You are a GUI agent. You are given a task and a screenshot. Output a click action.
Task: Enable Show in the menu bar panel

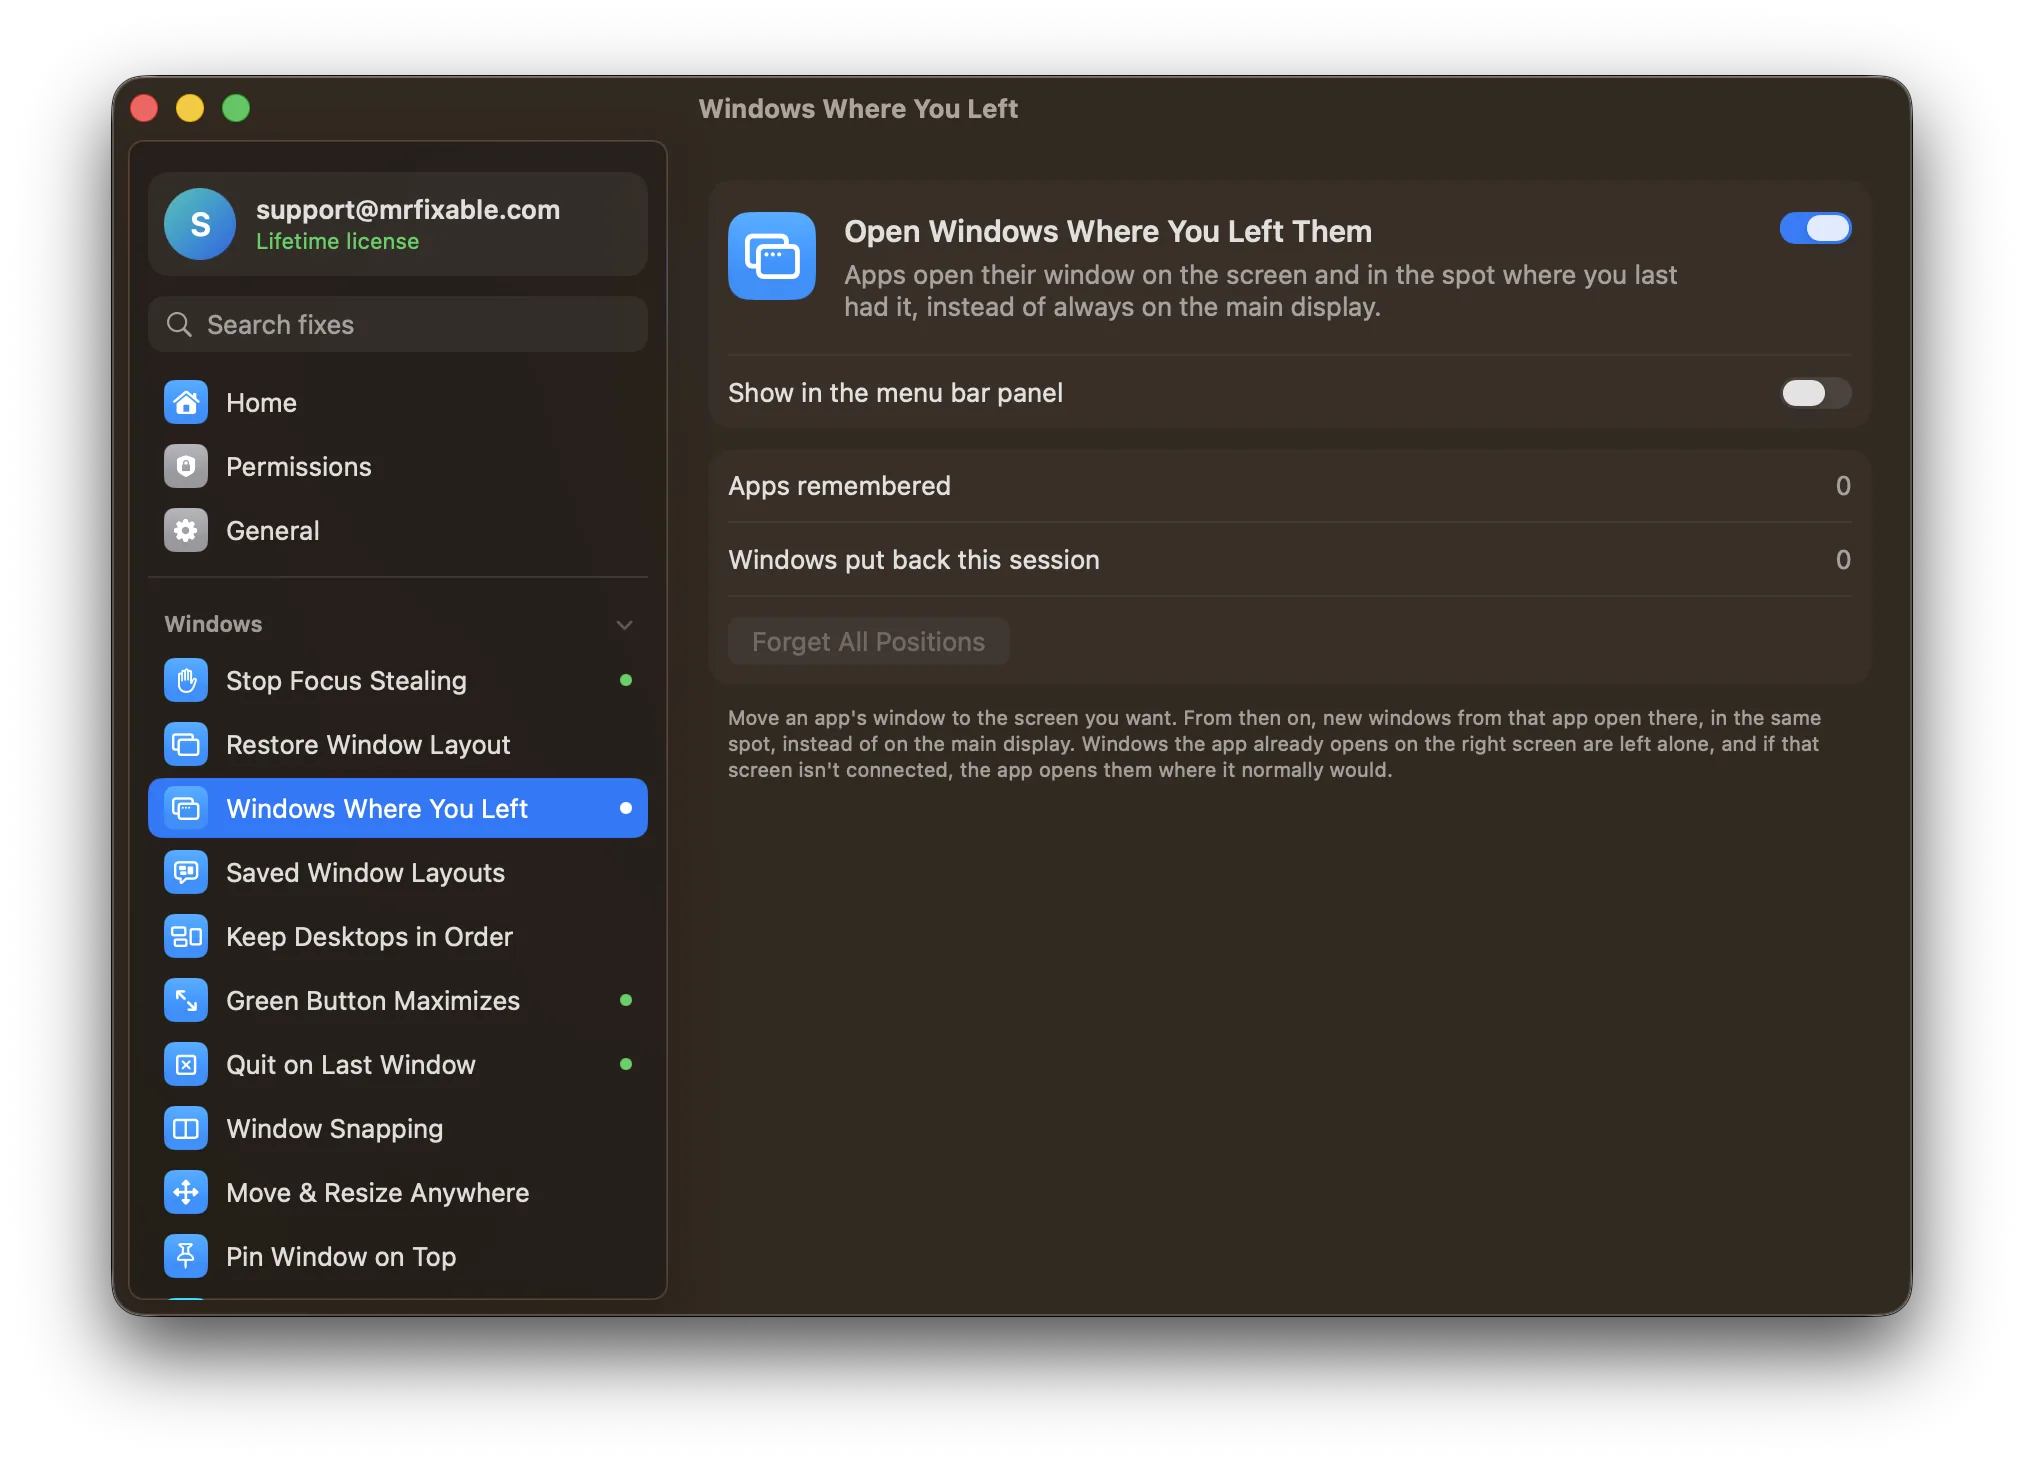tap(1815, 393)
